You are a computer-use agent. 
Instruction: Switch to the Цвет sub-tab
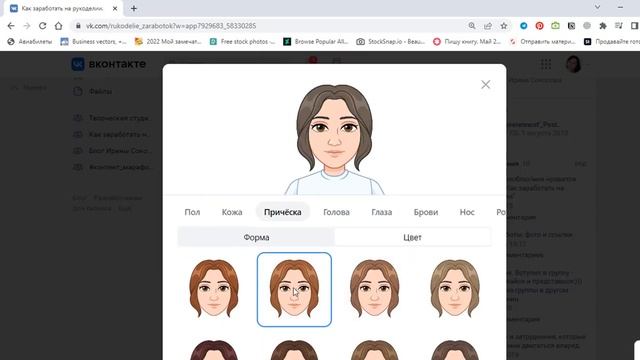412,237
